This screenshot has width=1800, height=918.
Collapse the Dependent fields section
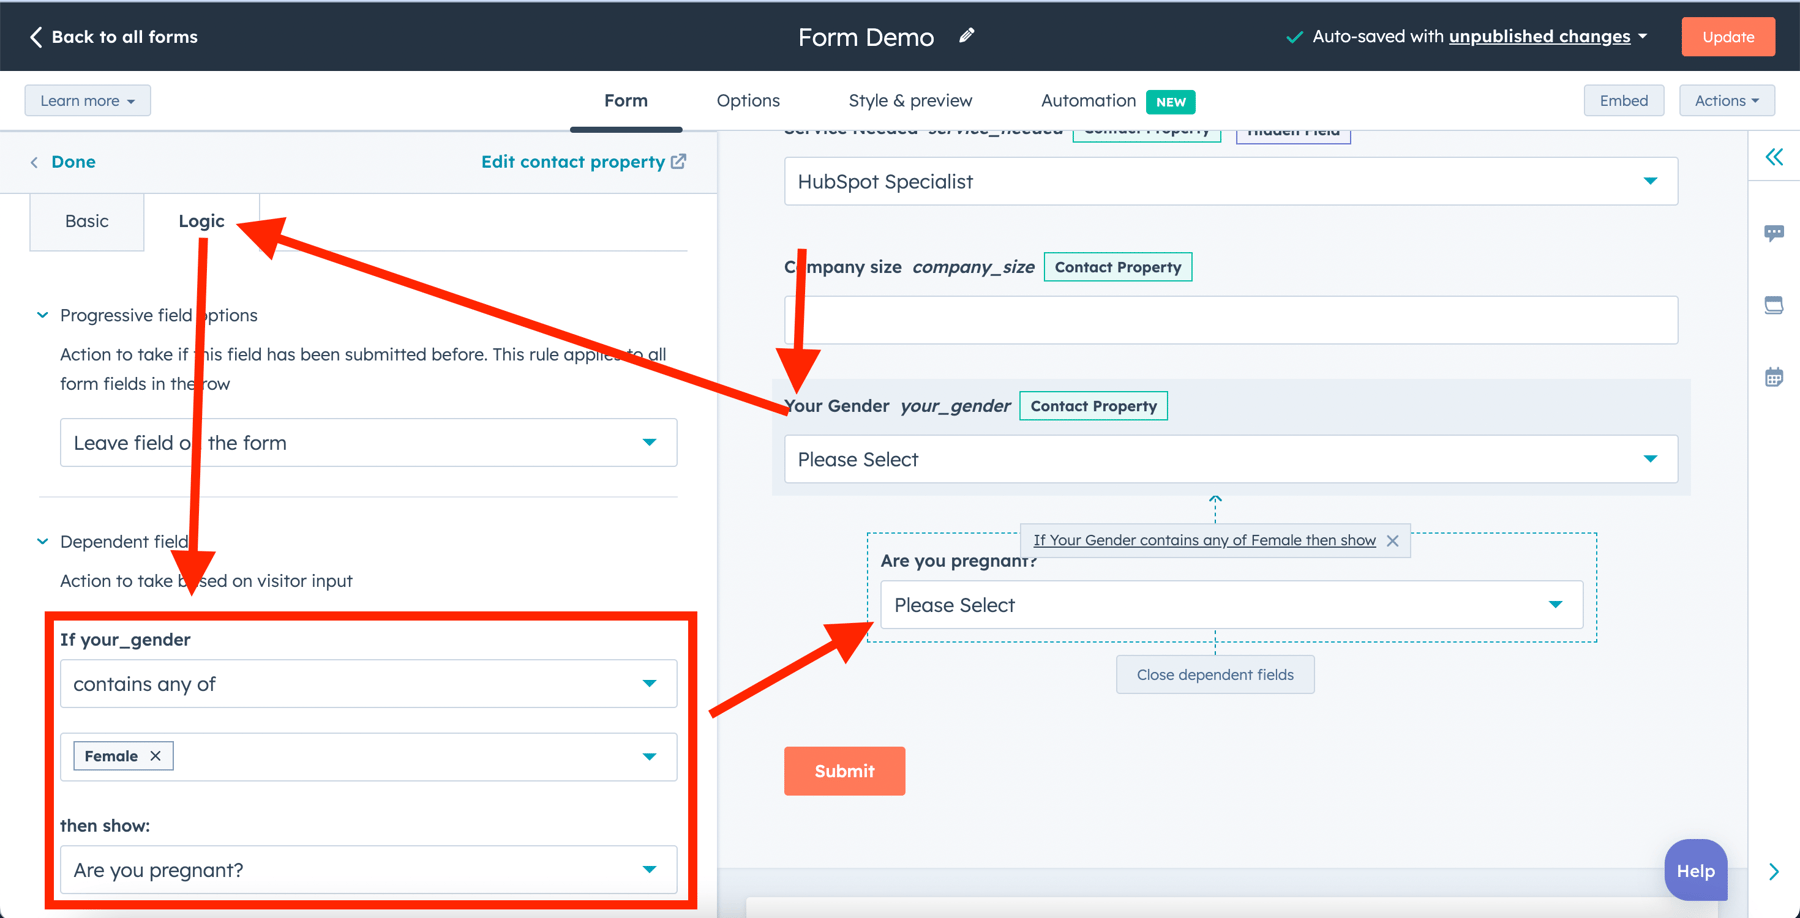(x=42, y=541)
